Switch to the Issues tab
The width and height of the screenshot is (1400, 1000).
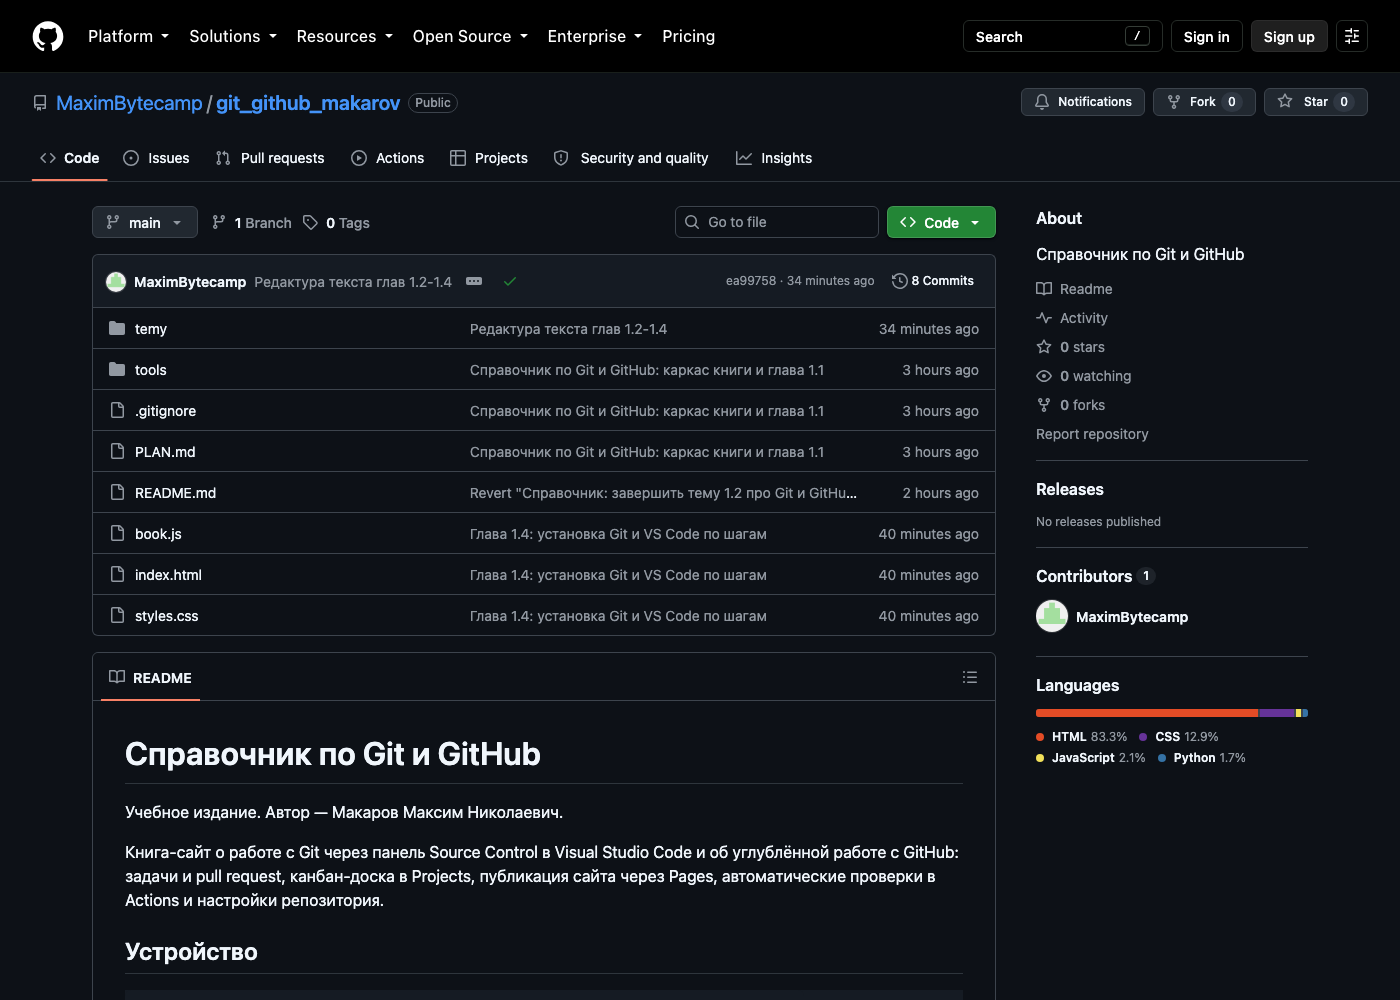click(x=156, y=158)
